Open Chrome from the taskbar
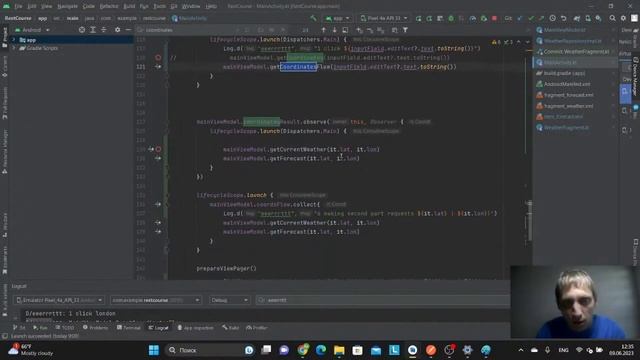 302,350
